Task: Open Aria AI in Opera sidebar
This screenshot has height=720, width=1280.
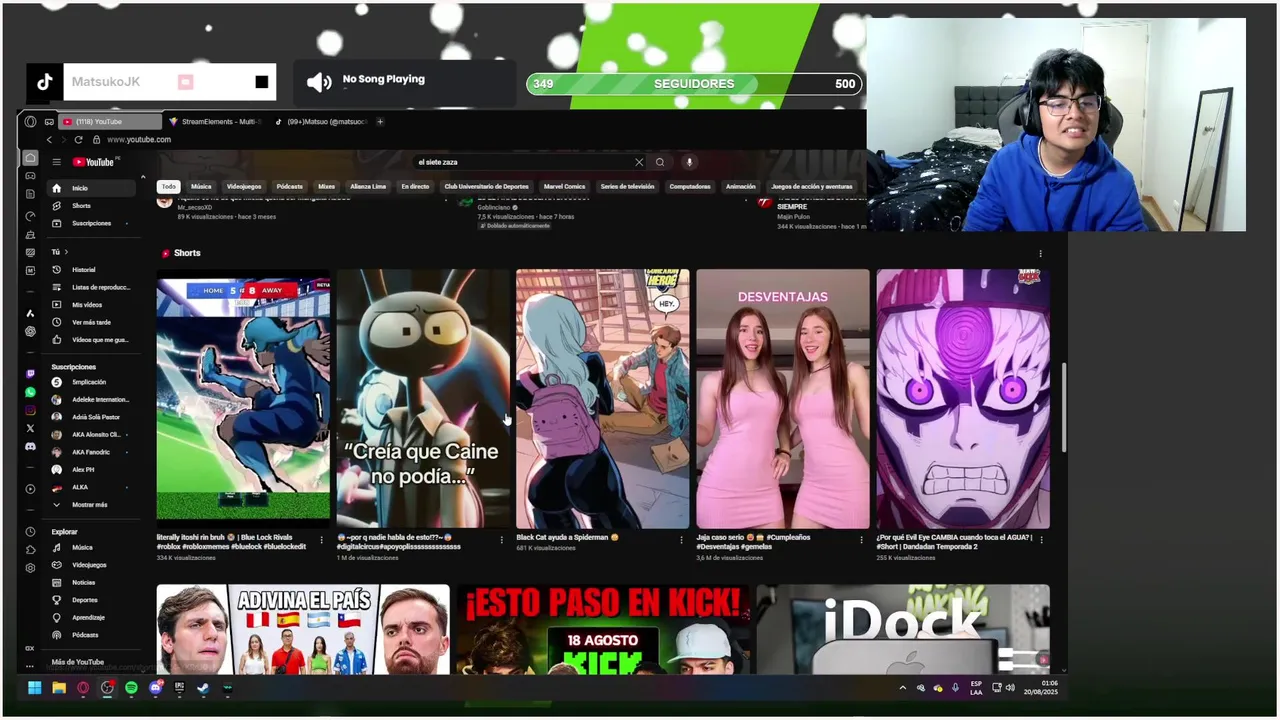Action: click(x=30, y=313)
